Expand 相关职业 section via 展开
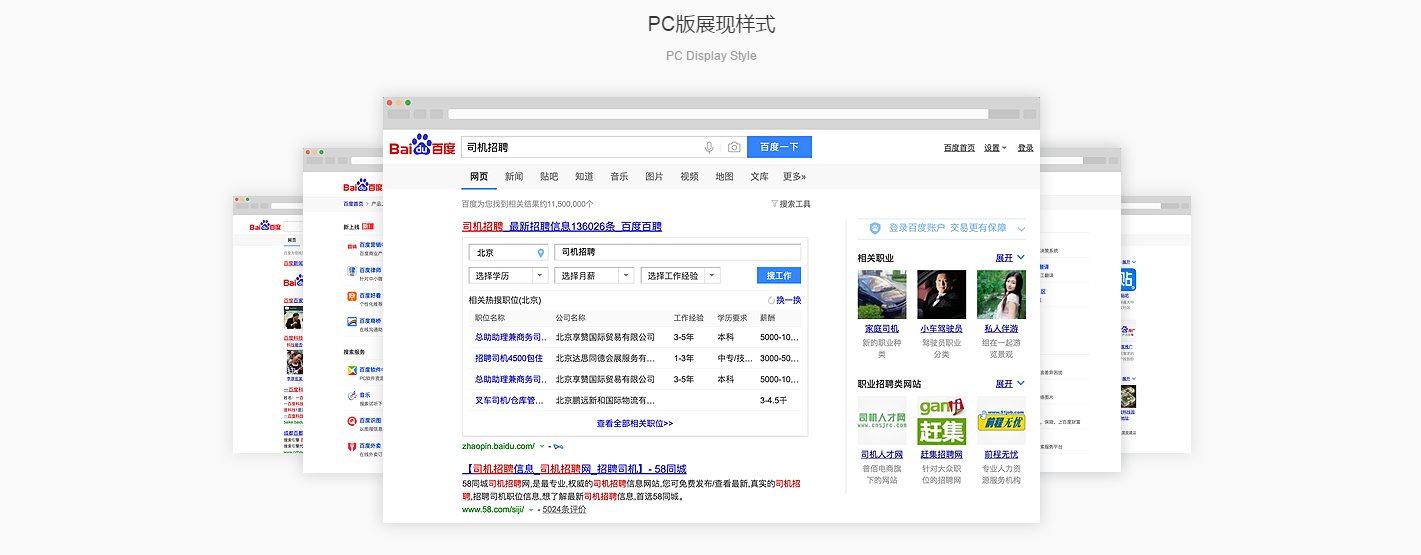Viewport: 1421px width, 555px height. 1009,258
